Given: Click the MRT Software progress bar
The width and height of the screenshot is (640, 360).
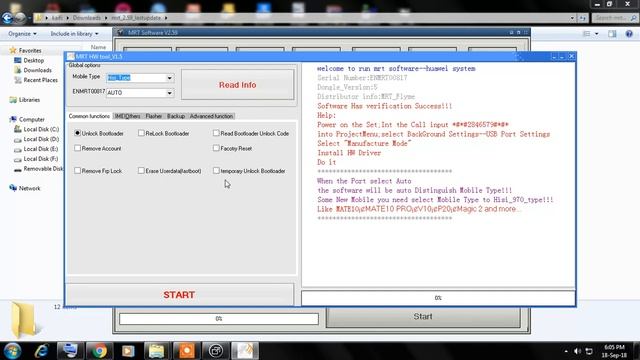Looking at the screenshot, I should pyautogui.click(x=219, y=319).
